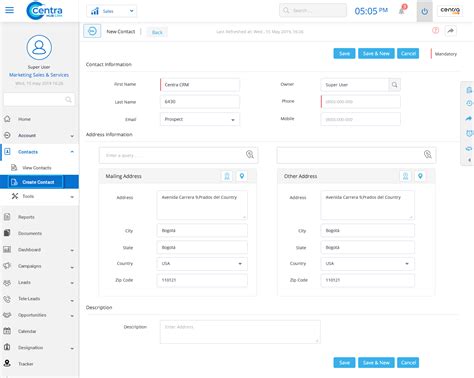This screenshot has width=474, height=378.
Task: Click the Marketing Sales & Services link
Action: click(x=39, y=75)
